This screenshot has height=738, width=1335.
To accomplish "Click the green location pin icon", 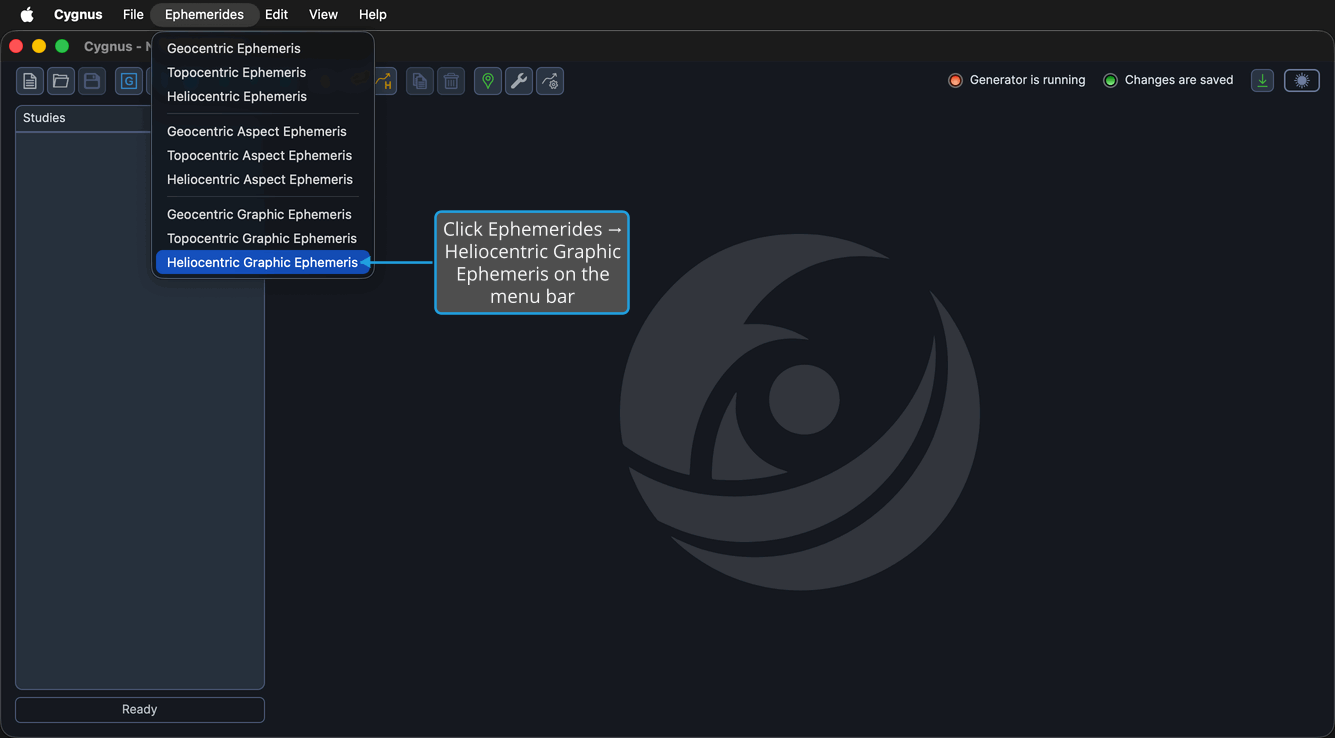I will [488, 81].
